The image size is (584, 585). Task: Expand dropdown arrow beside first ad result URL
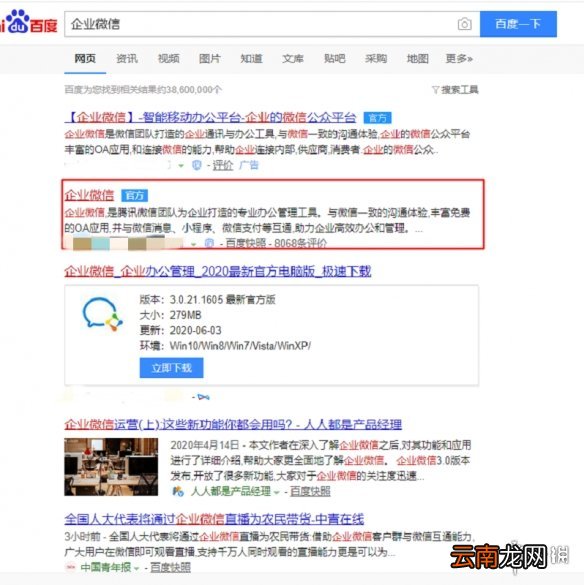click(181, 165)
